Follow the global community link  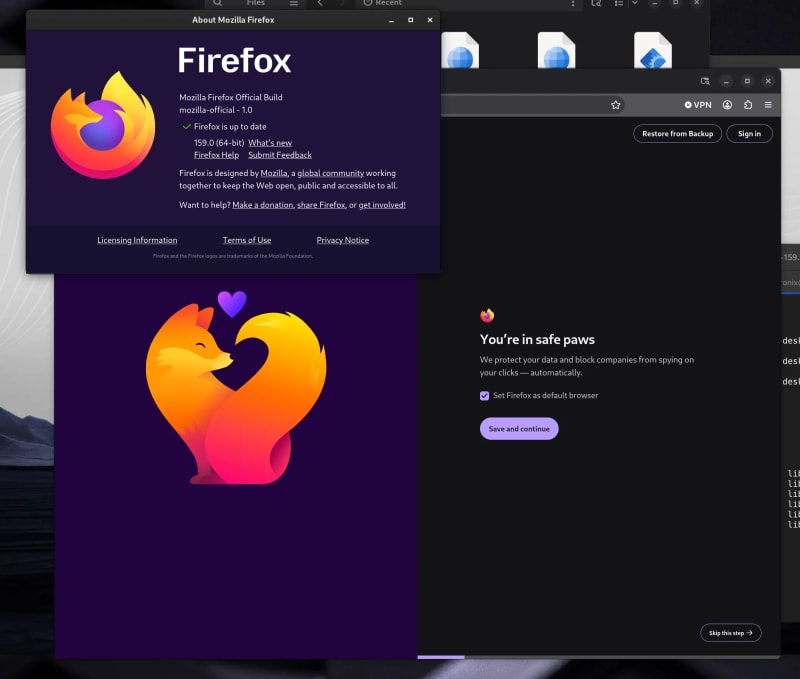click(331, 173)
